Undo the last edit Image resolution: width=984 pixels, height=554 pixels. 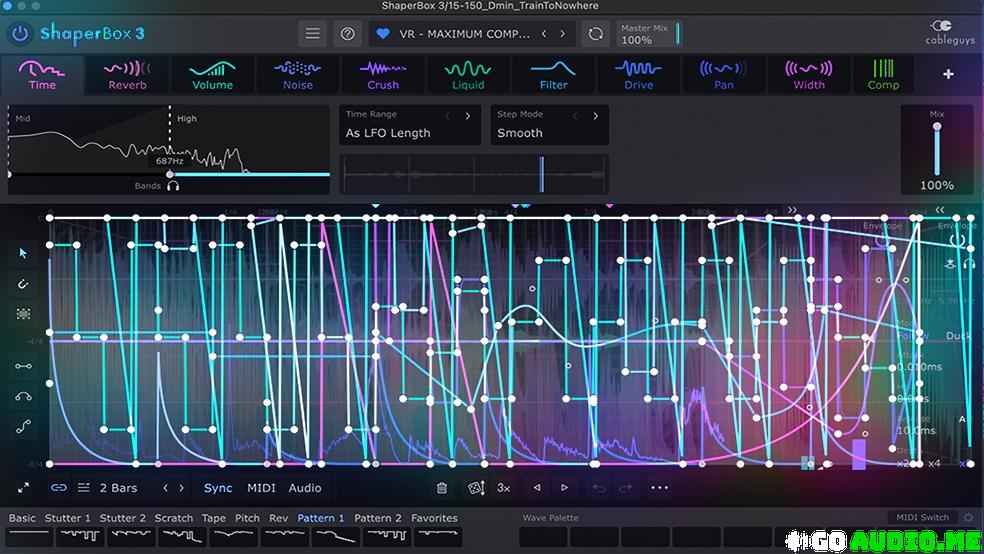599,487
